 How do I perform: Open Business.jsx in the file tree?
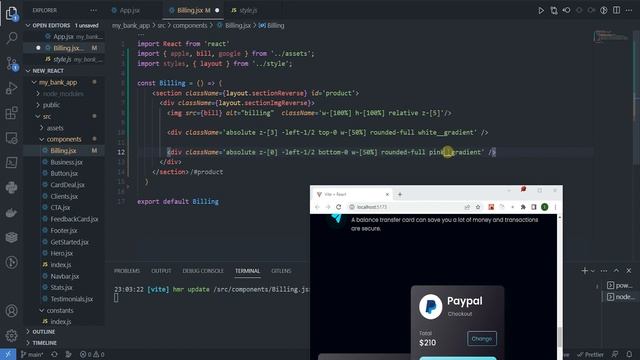(66, 162)
